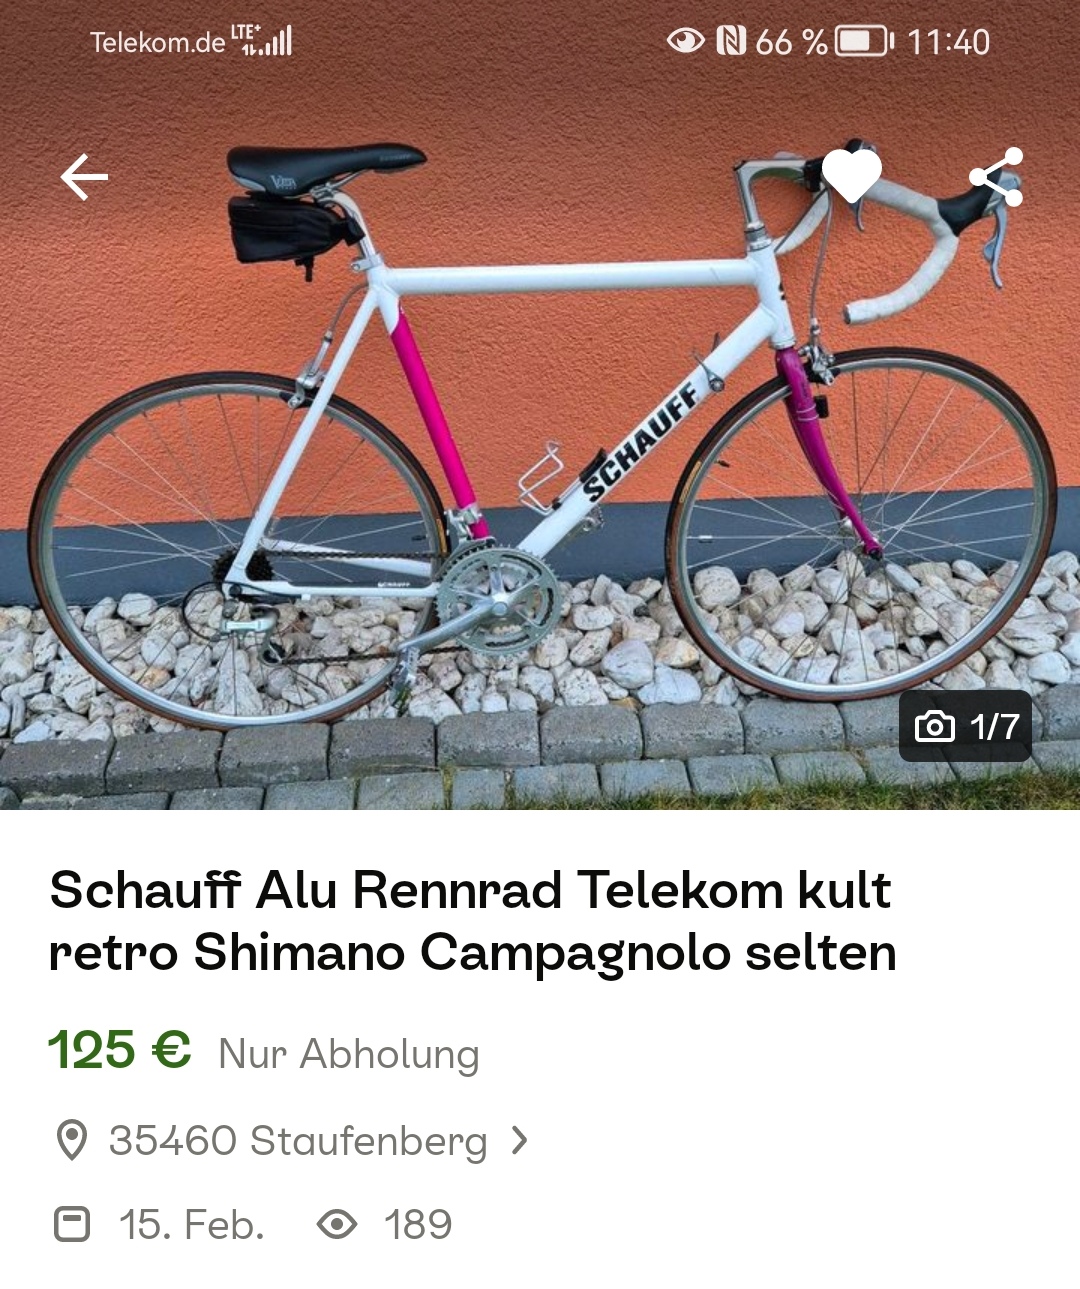Expand the location chevron next to Staufenberg
Image resolution: width=1080 pixels, height=1289 pixels.
tap(519, 1140)
